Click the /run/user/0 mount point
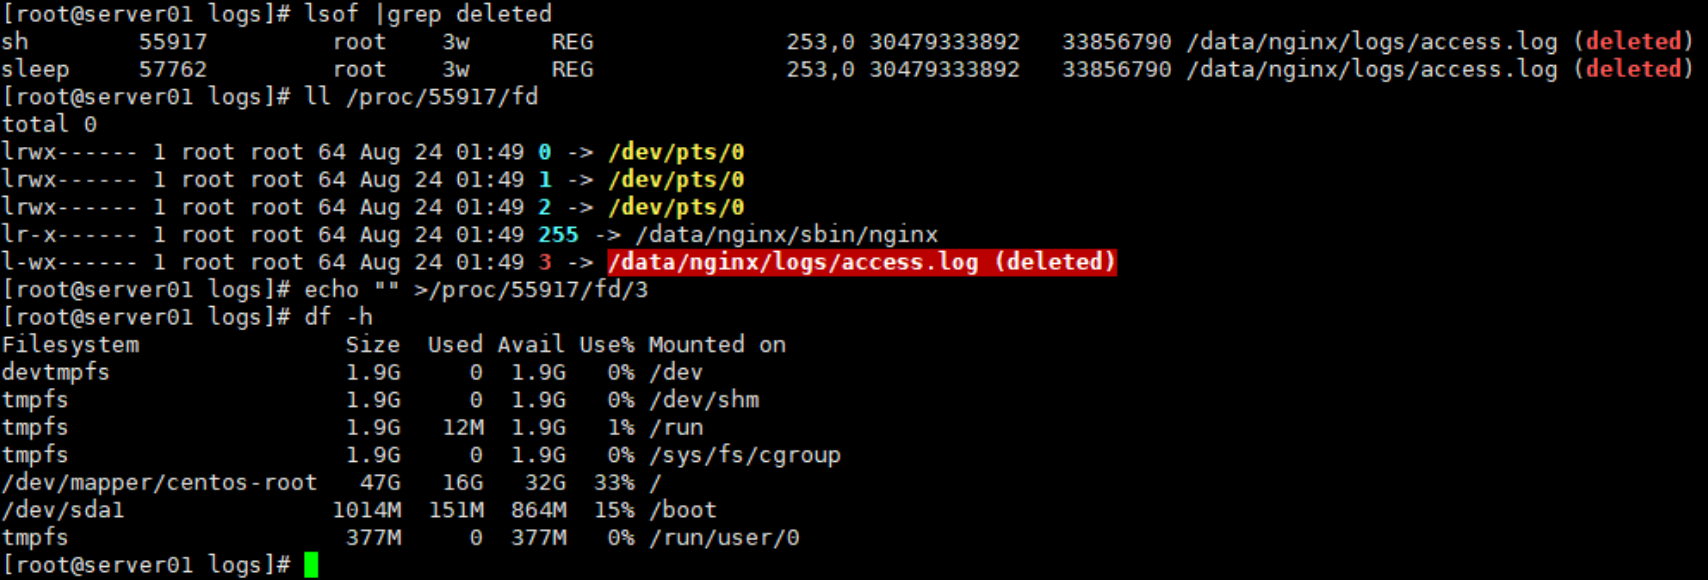Viewport: 1708px width, 580px height. (x=724, y=538)
